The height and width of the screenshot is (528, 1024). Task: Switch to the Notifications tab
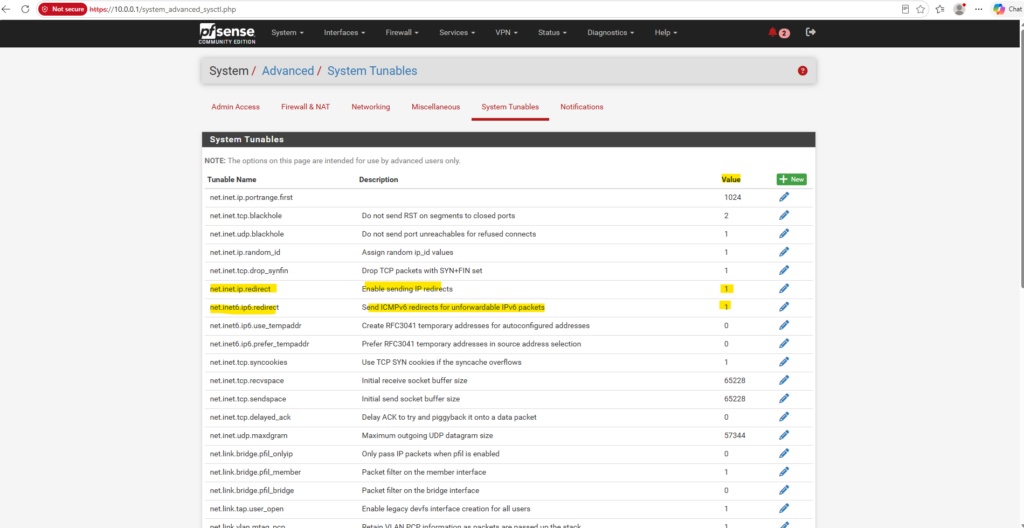pyautogui.click(x=581, y=107)
